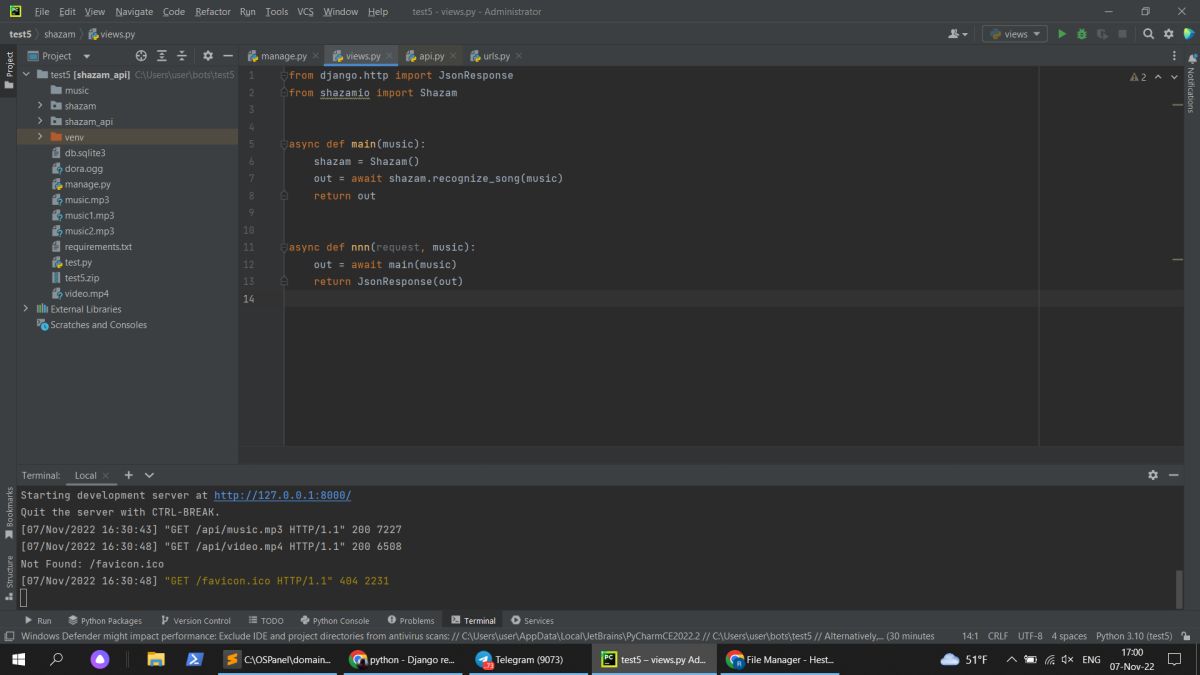Viewport: 1200px width, 675px height.
Task: Toggle tool window bars icon in status bar
Action: pos(9,635)
